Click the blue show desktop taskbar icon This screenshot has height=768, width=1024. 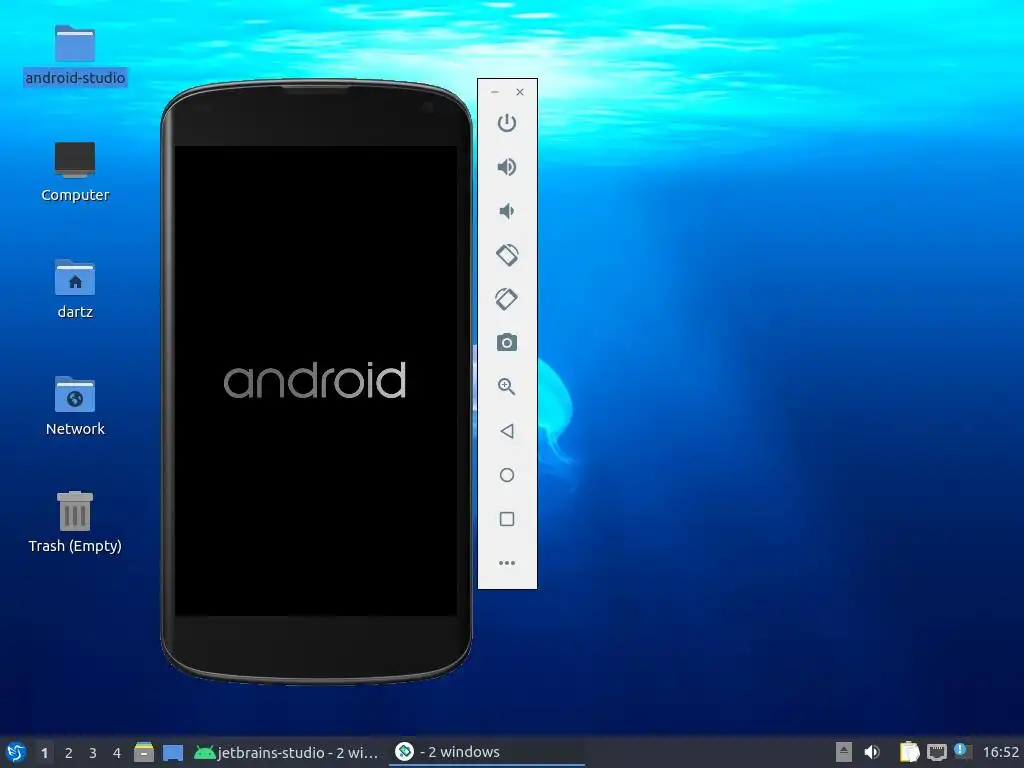click(x=172, y=752)
